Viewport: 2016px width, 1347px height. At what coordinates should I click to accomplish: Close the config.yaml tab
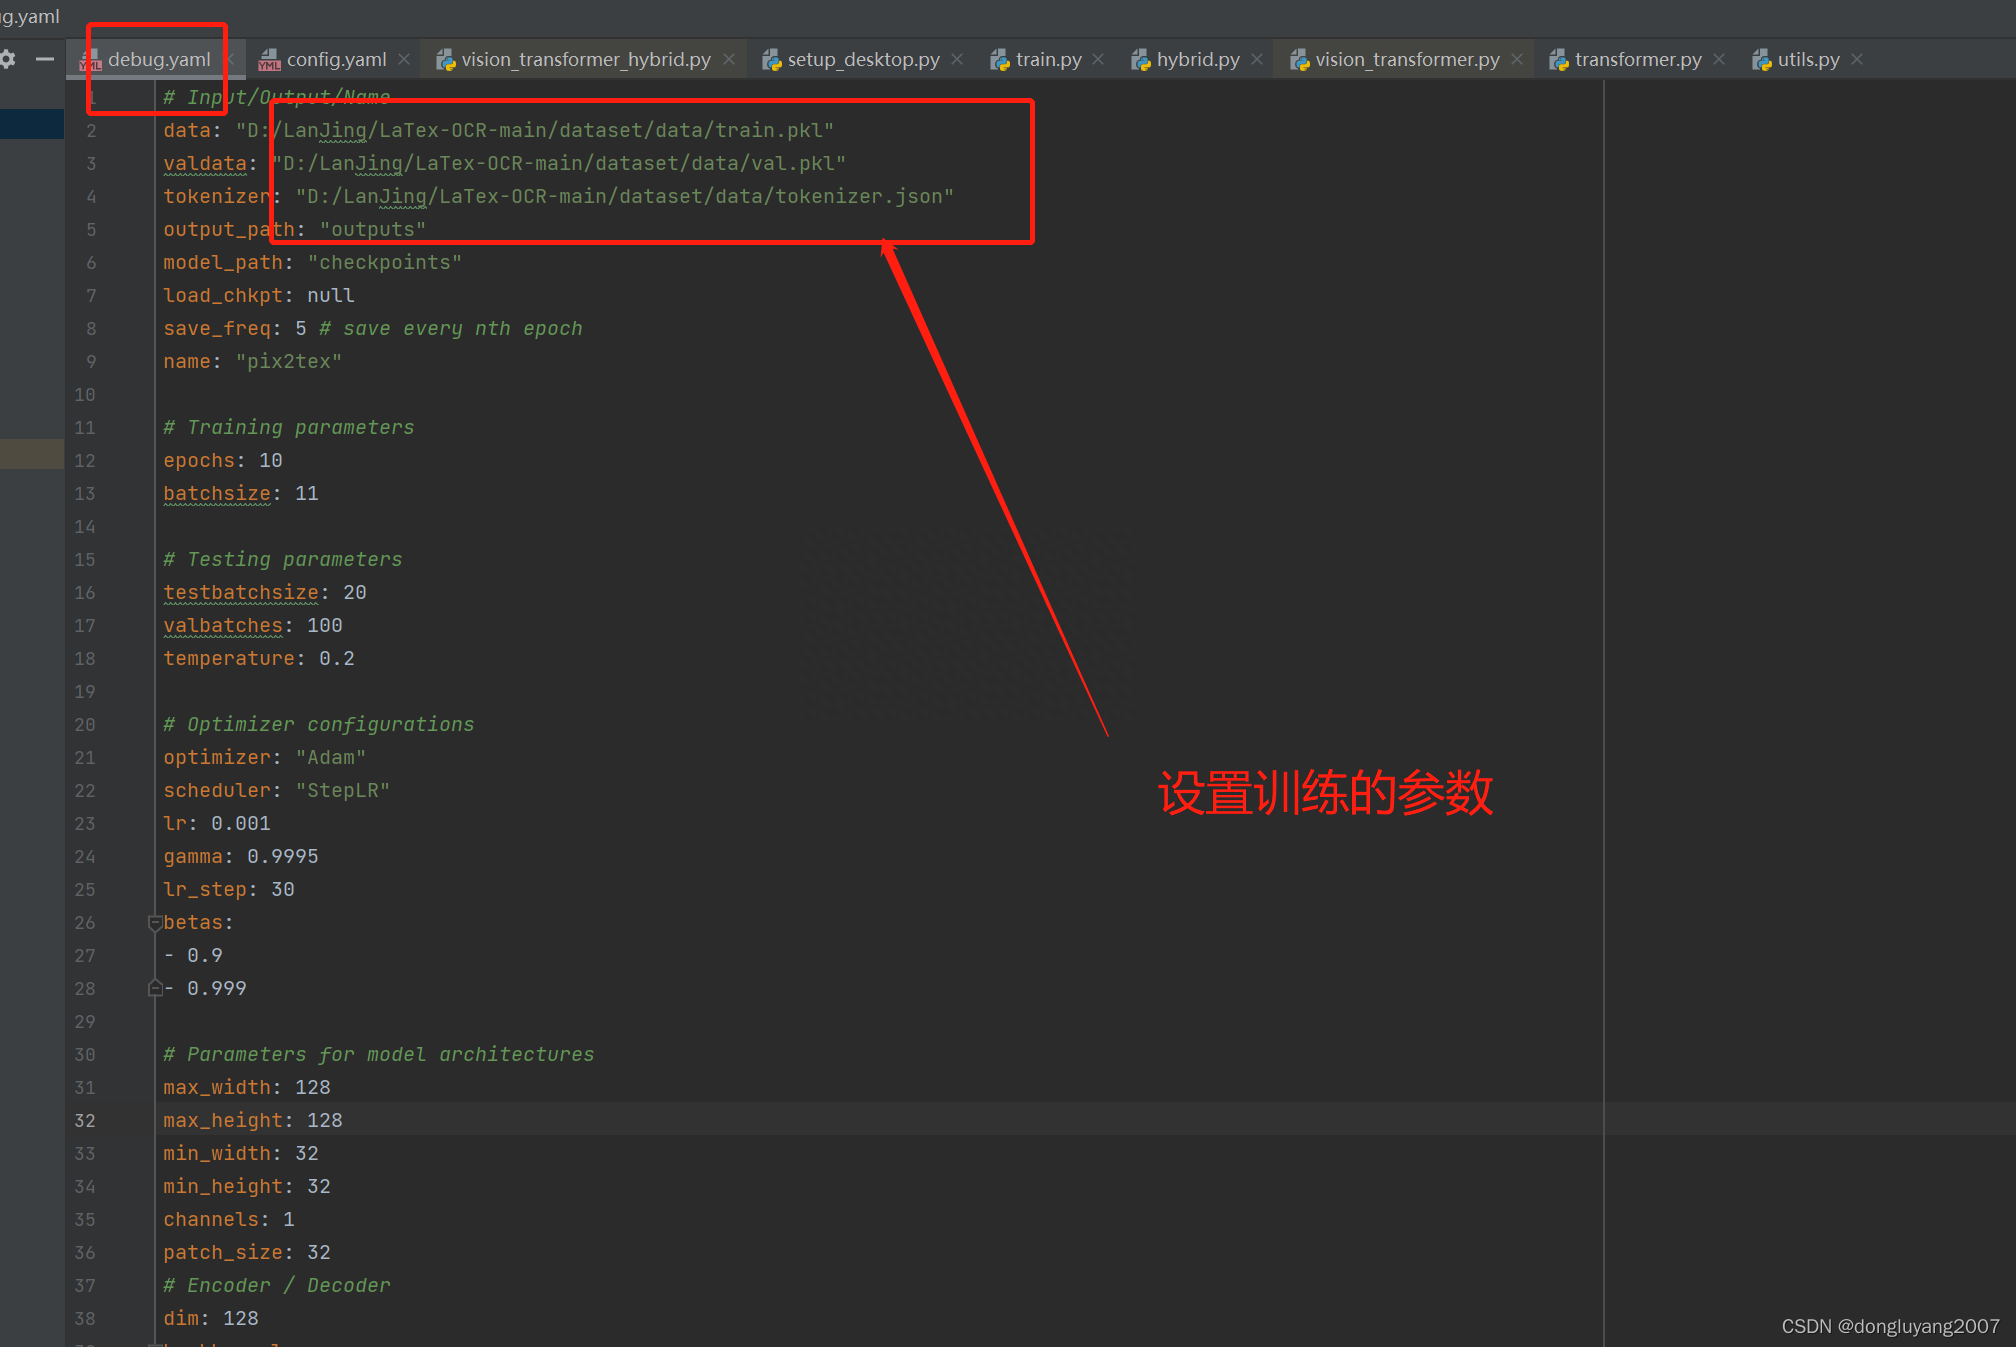click(404, 60)
